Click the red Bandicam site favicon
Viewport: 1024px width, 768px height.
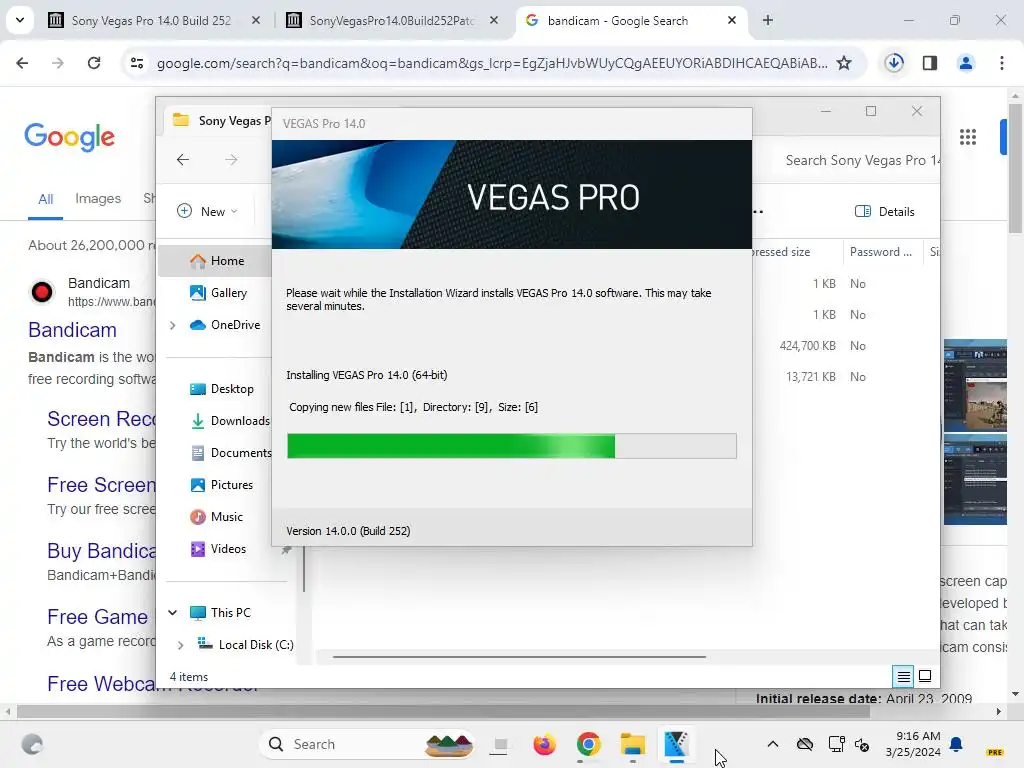click(x=42, y=291)
